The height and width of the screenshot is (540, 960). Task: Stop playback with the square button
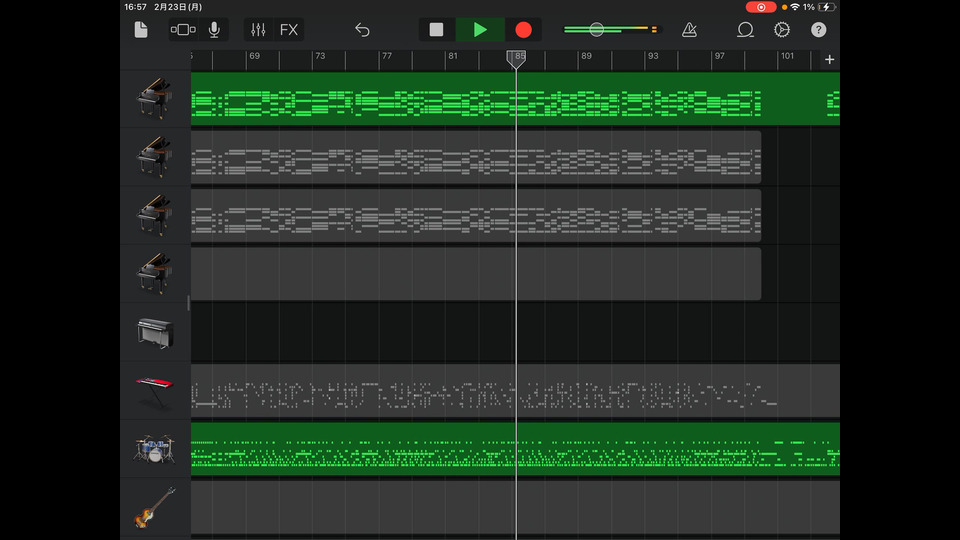437,29
